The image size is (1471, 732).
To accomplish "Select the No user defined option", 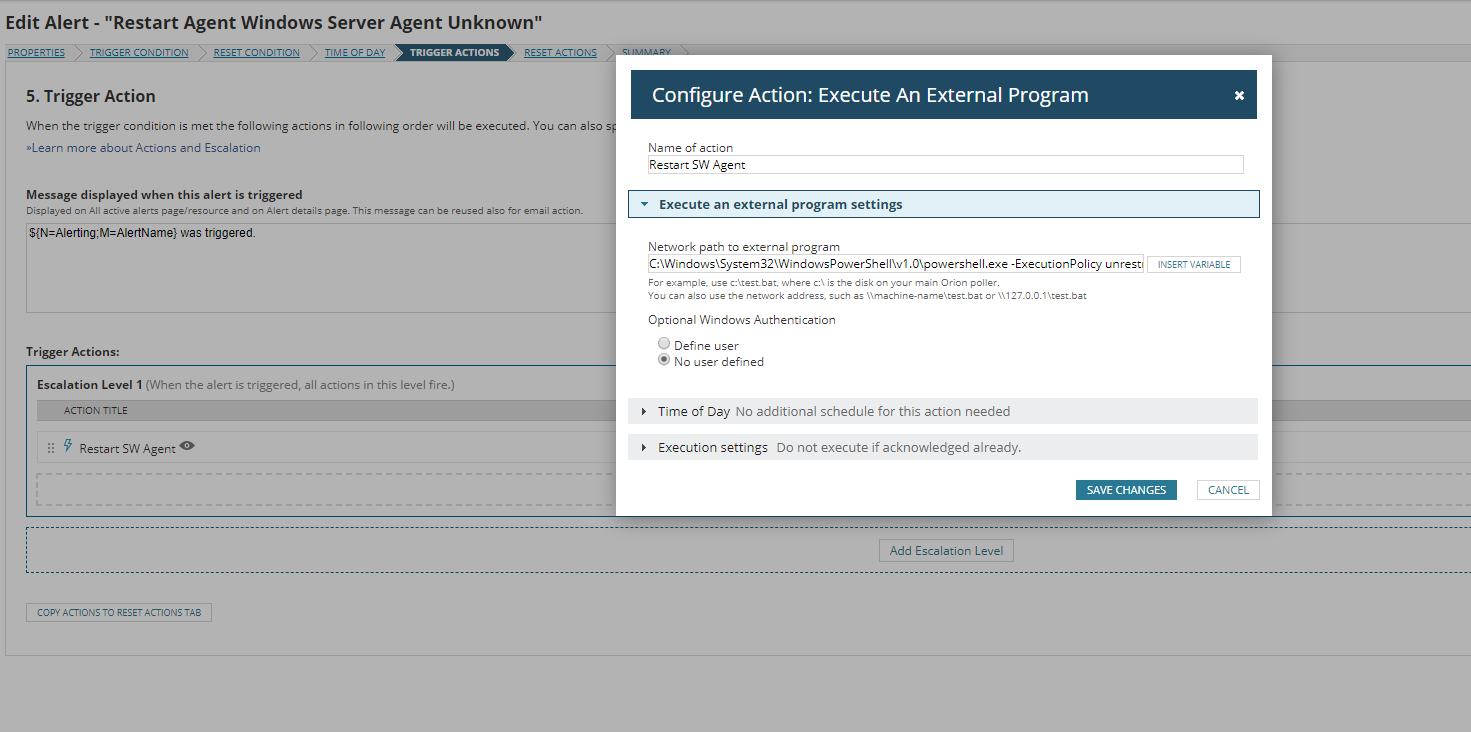I will point(664,361).
